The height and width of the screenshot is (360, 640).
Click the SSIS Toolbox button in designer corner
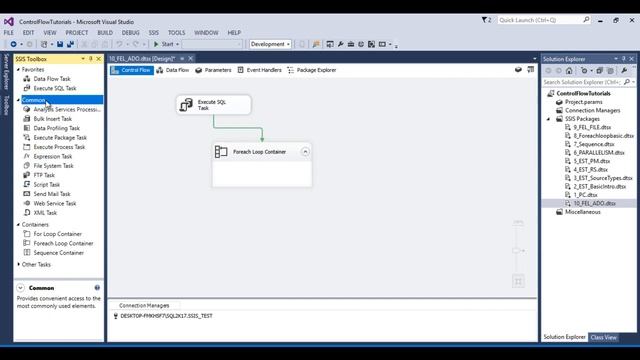point(531,70)
